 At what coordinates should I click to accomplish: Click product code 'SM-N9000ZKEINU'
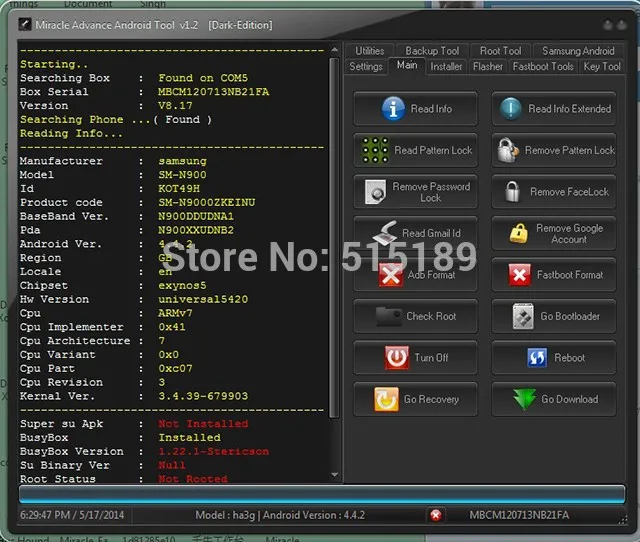click(x=207, y=202)
